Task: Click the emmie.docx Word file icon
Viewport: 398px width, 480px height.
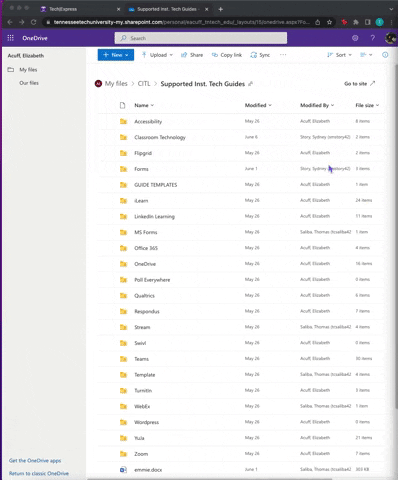Action: [x=123, y=470]
